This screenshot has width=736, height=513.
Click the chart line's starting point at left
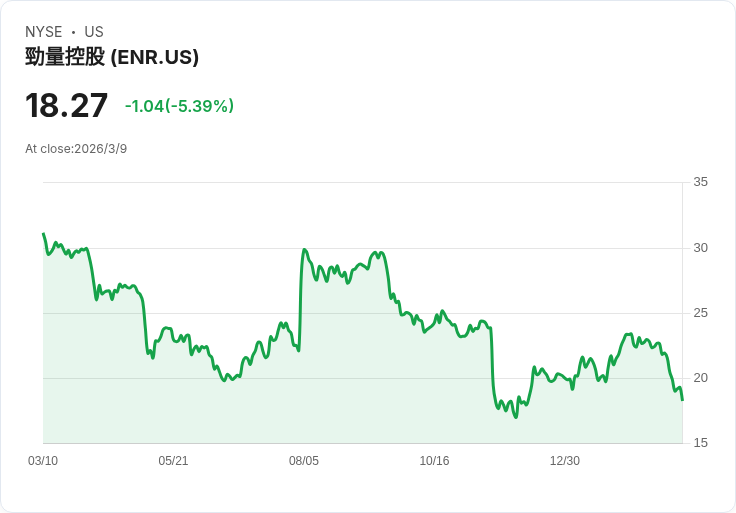[x=43, y=234]
